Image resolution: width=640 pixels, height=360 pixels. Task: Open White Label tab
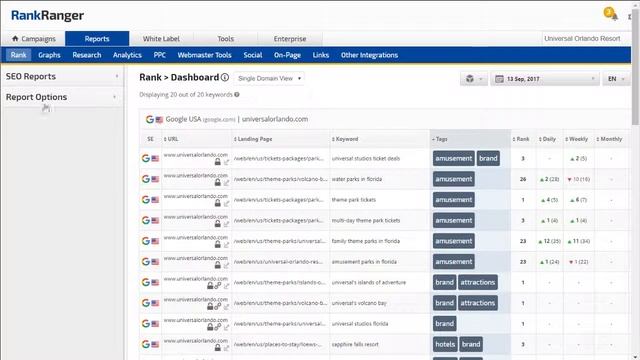click(161, 39)
